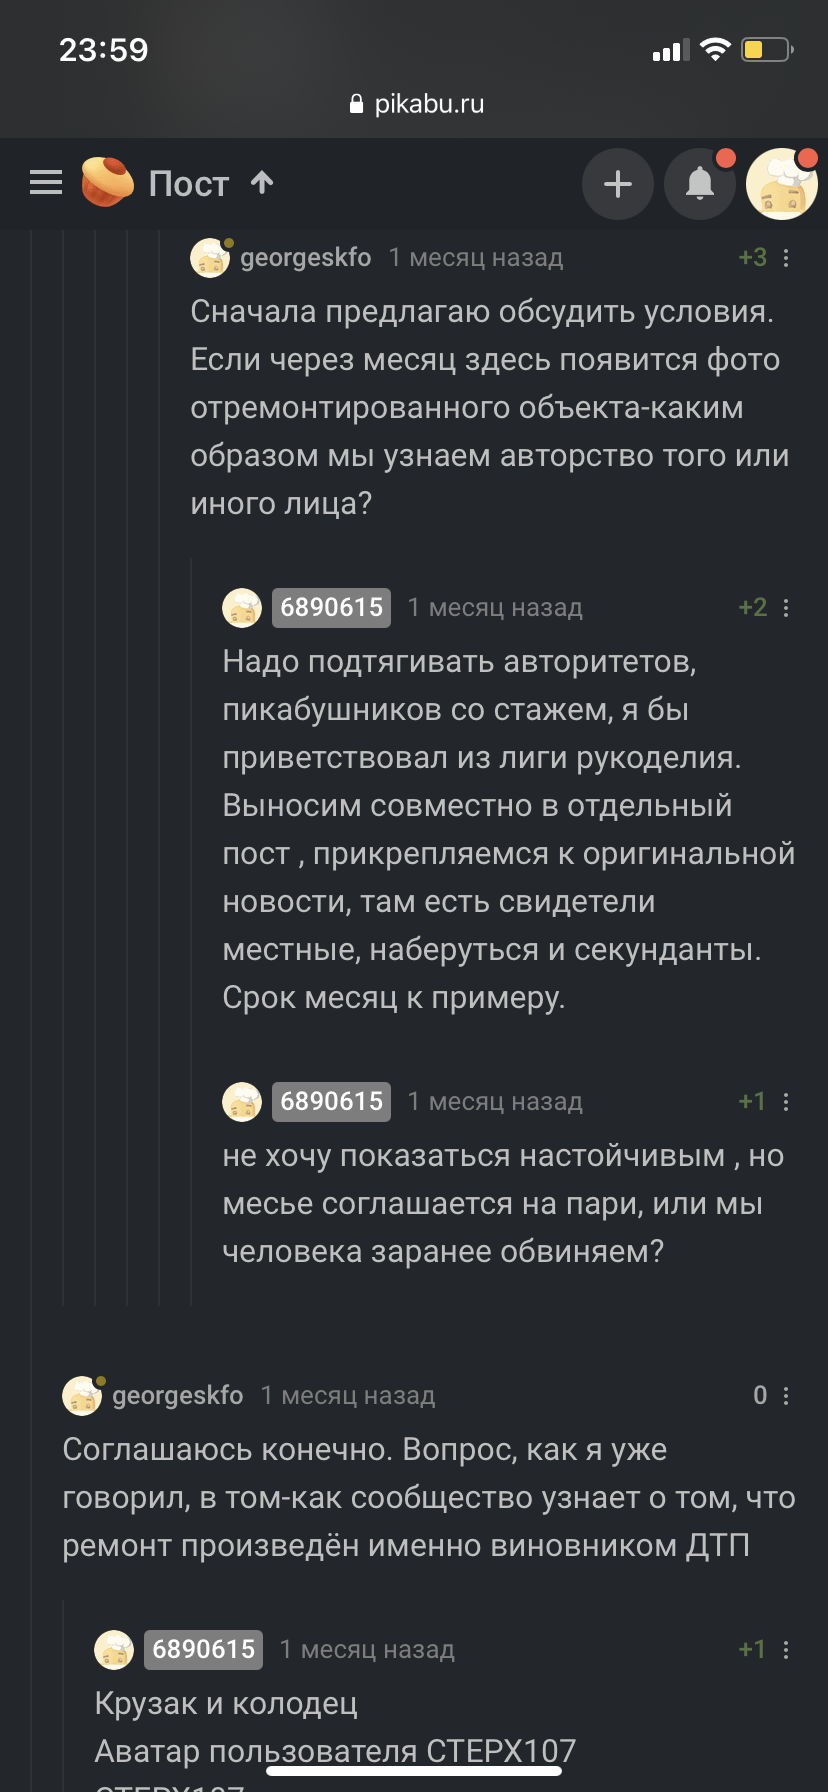This screenshot has height=1792, width=828.
Task: Open options for the 'не хочу показаться' comment
Action: 786,1102
